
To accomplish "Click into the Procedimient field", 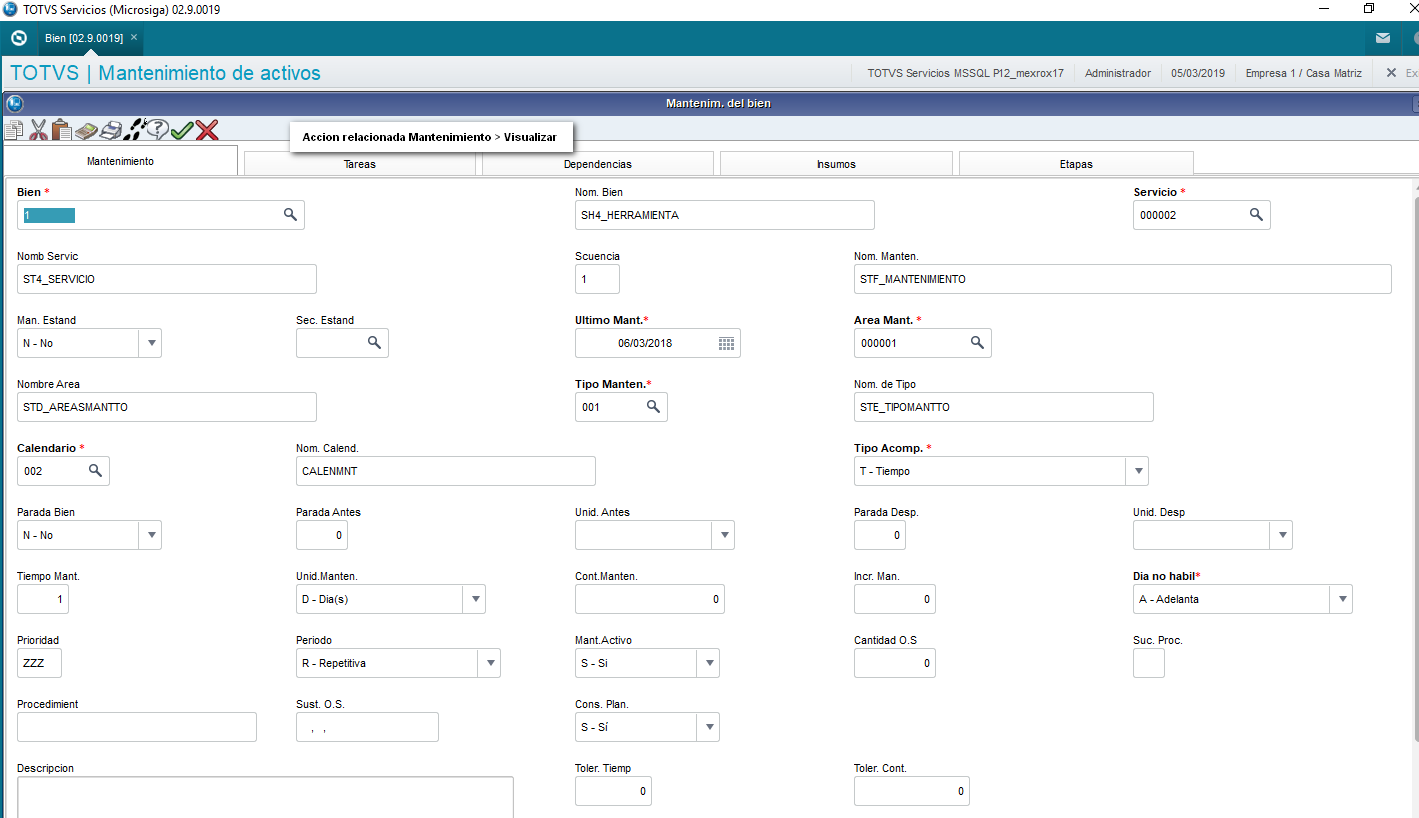I will [x=137, y=727].
